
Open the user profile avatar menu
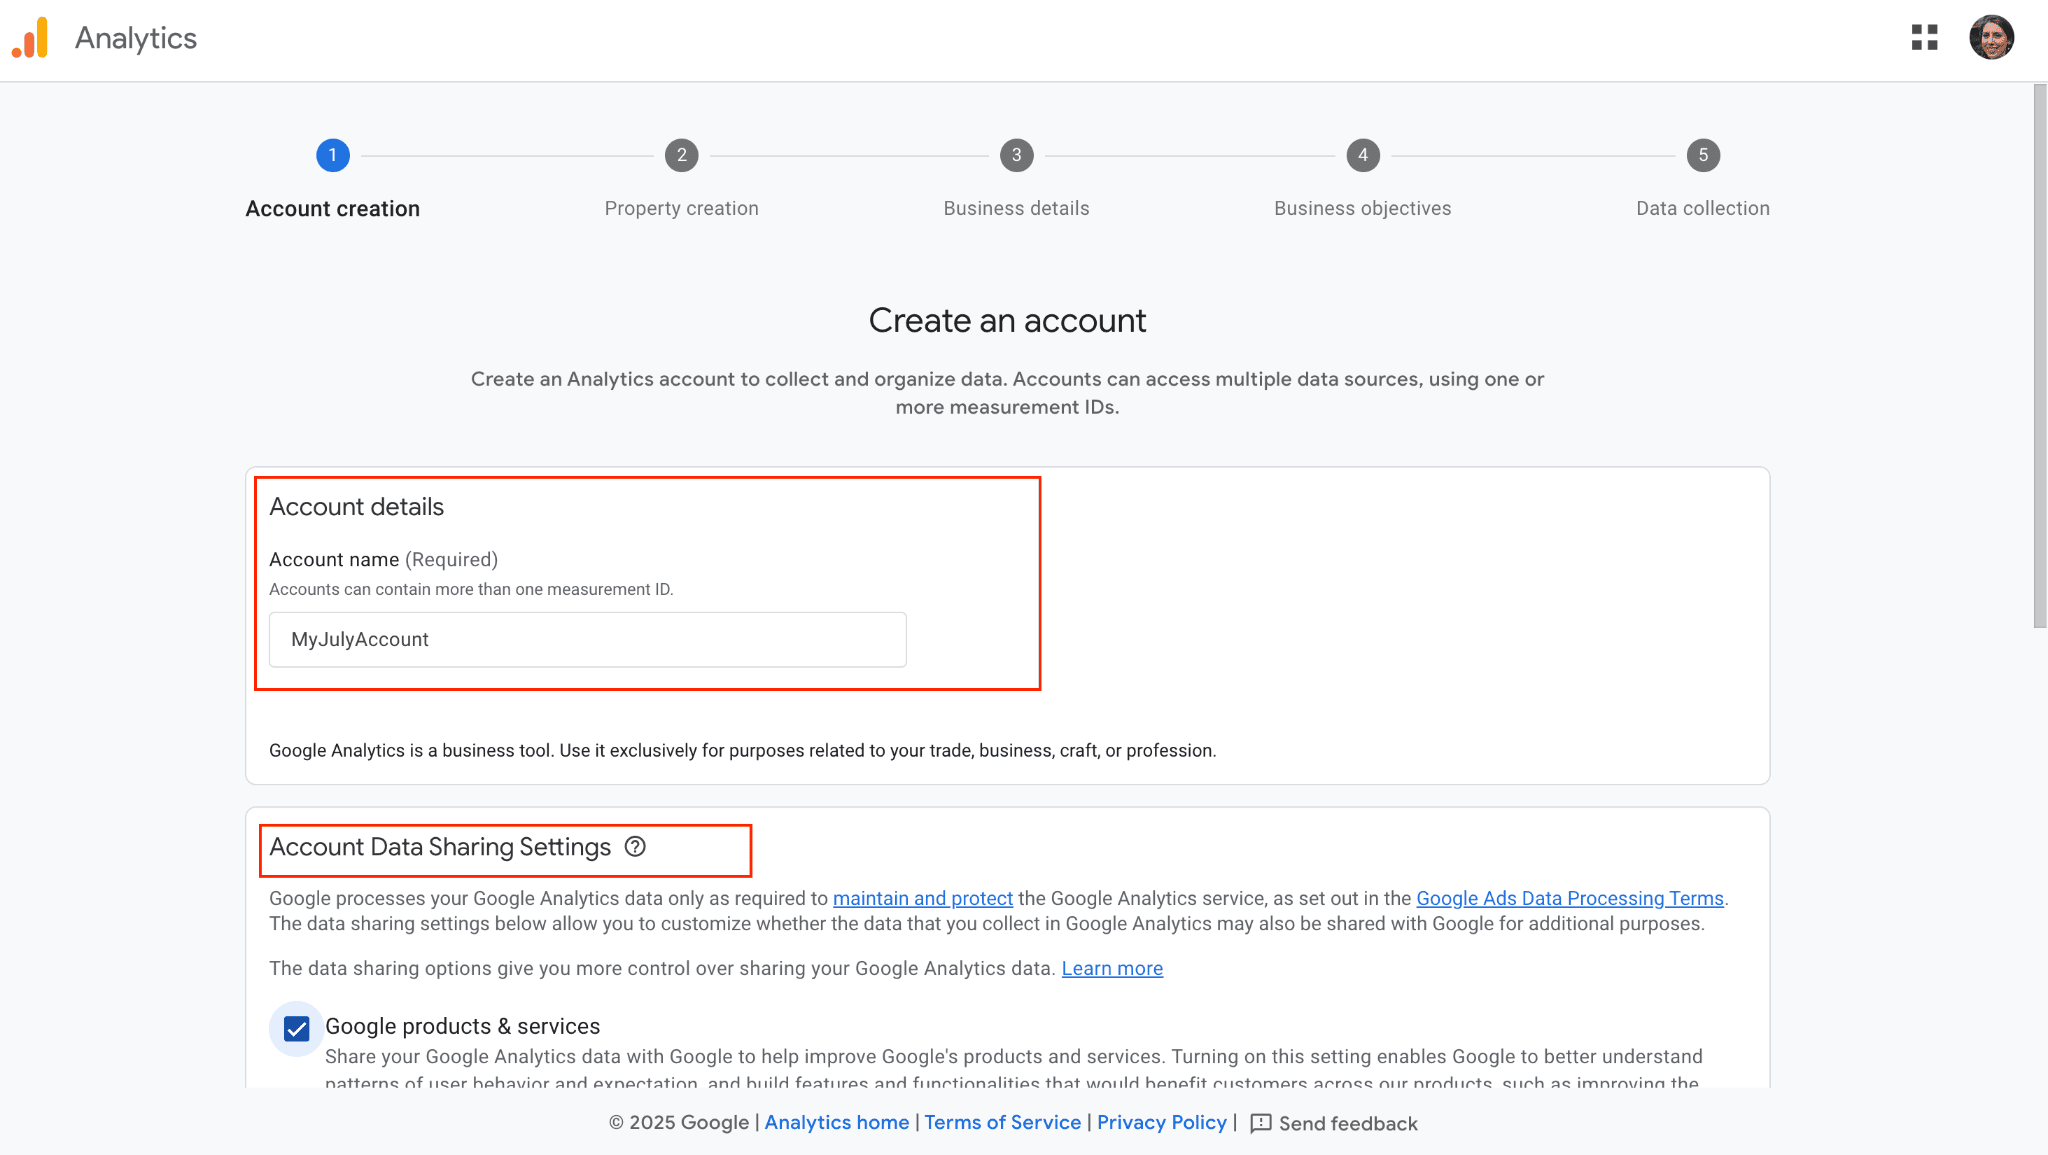[1991, 38]
